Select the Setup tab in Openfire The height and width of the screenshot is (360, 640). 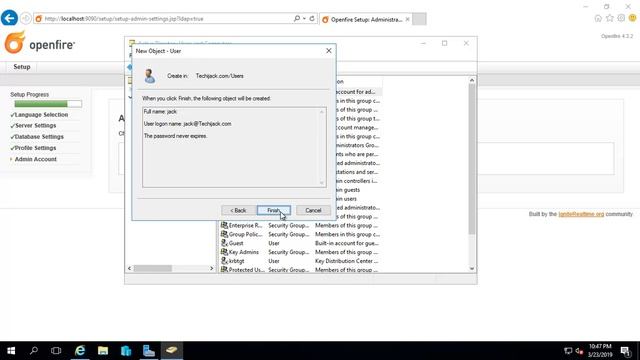tap(22, 67)
